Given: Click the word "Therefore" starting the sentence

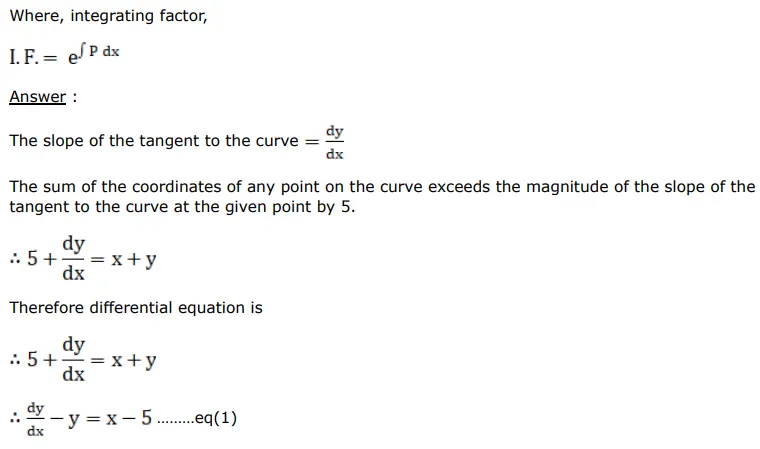Looking at the screenshot, I should tap(47, 308).
